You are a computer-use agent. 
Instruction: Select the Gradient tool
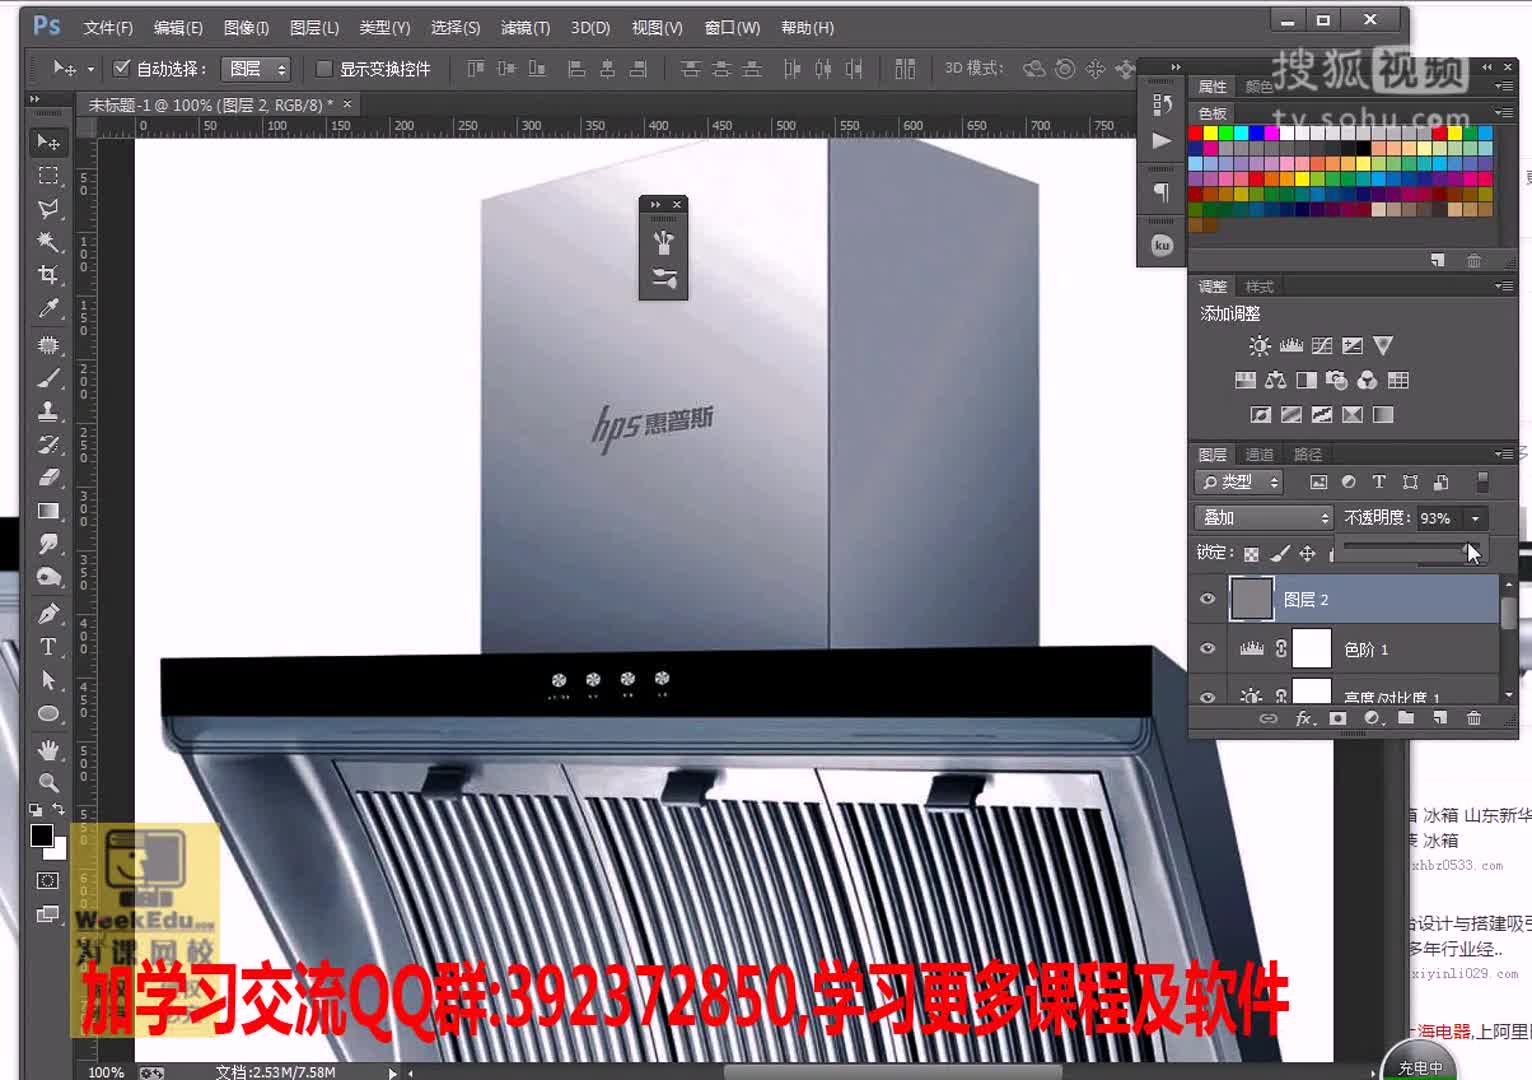coord(48,511)
